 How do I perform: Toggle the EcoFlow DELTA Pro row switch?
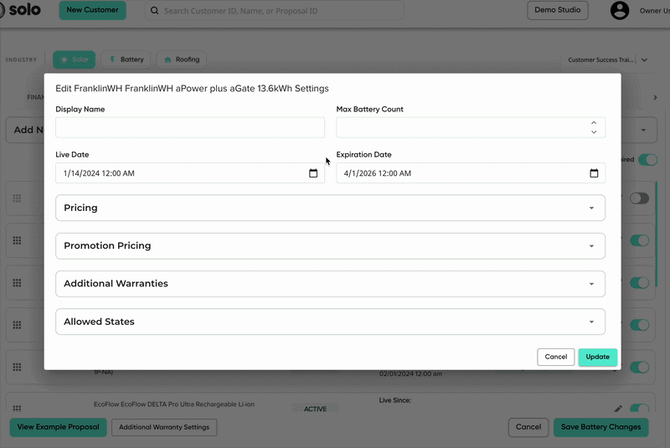pyautogui.click(x=639, y=409)
